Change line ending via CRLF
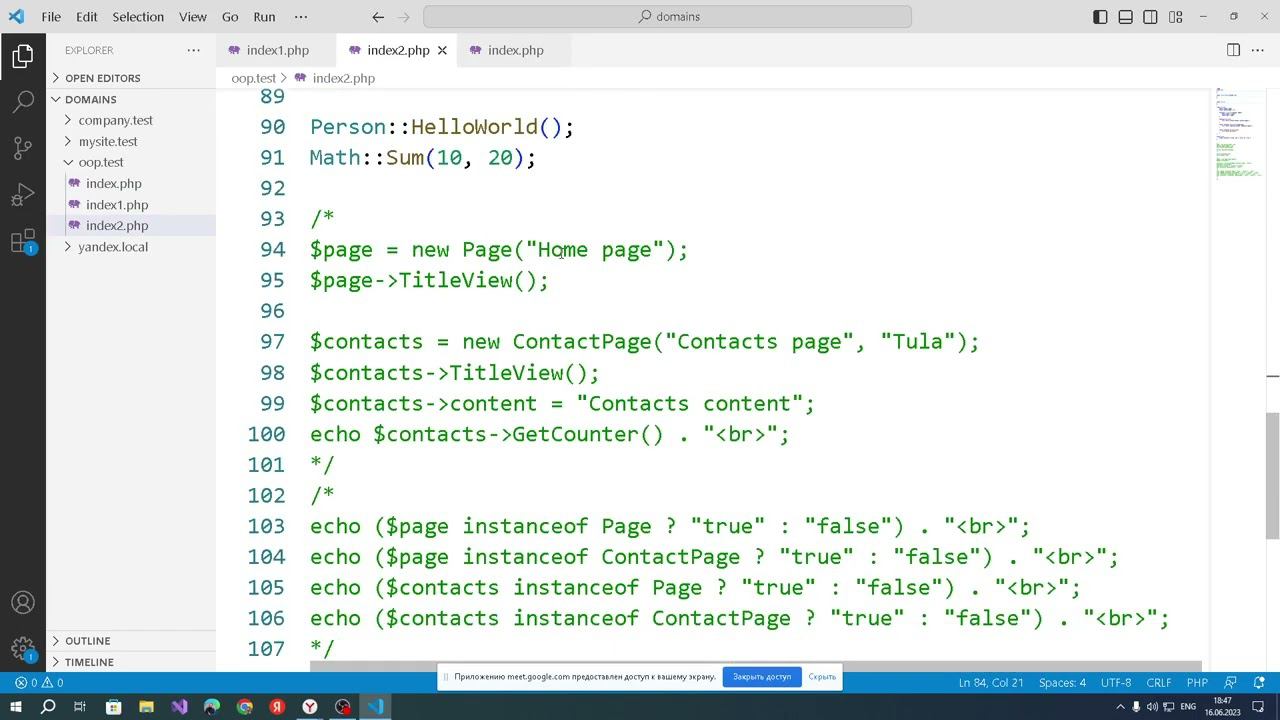This screenshot has width=1280, height=720. tap(1159, 683)
